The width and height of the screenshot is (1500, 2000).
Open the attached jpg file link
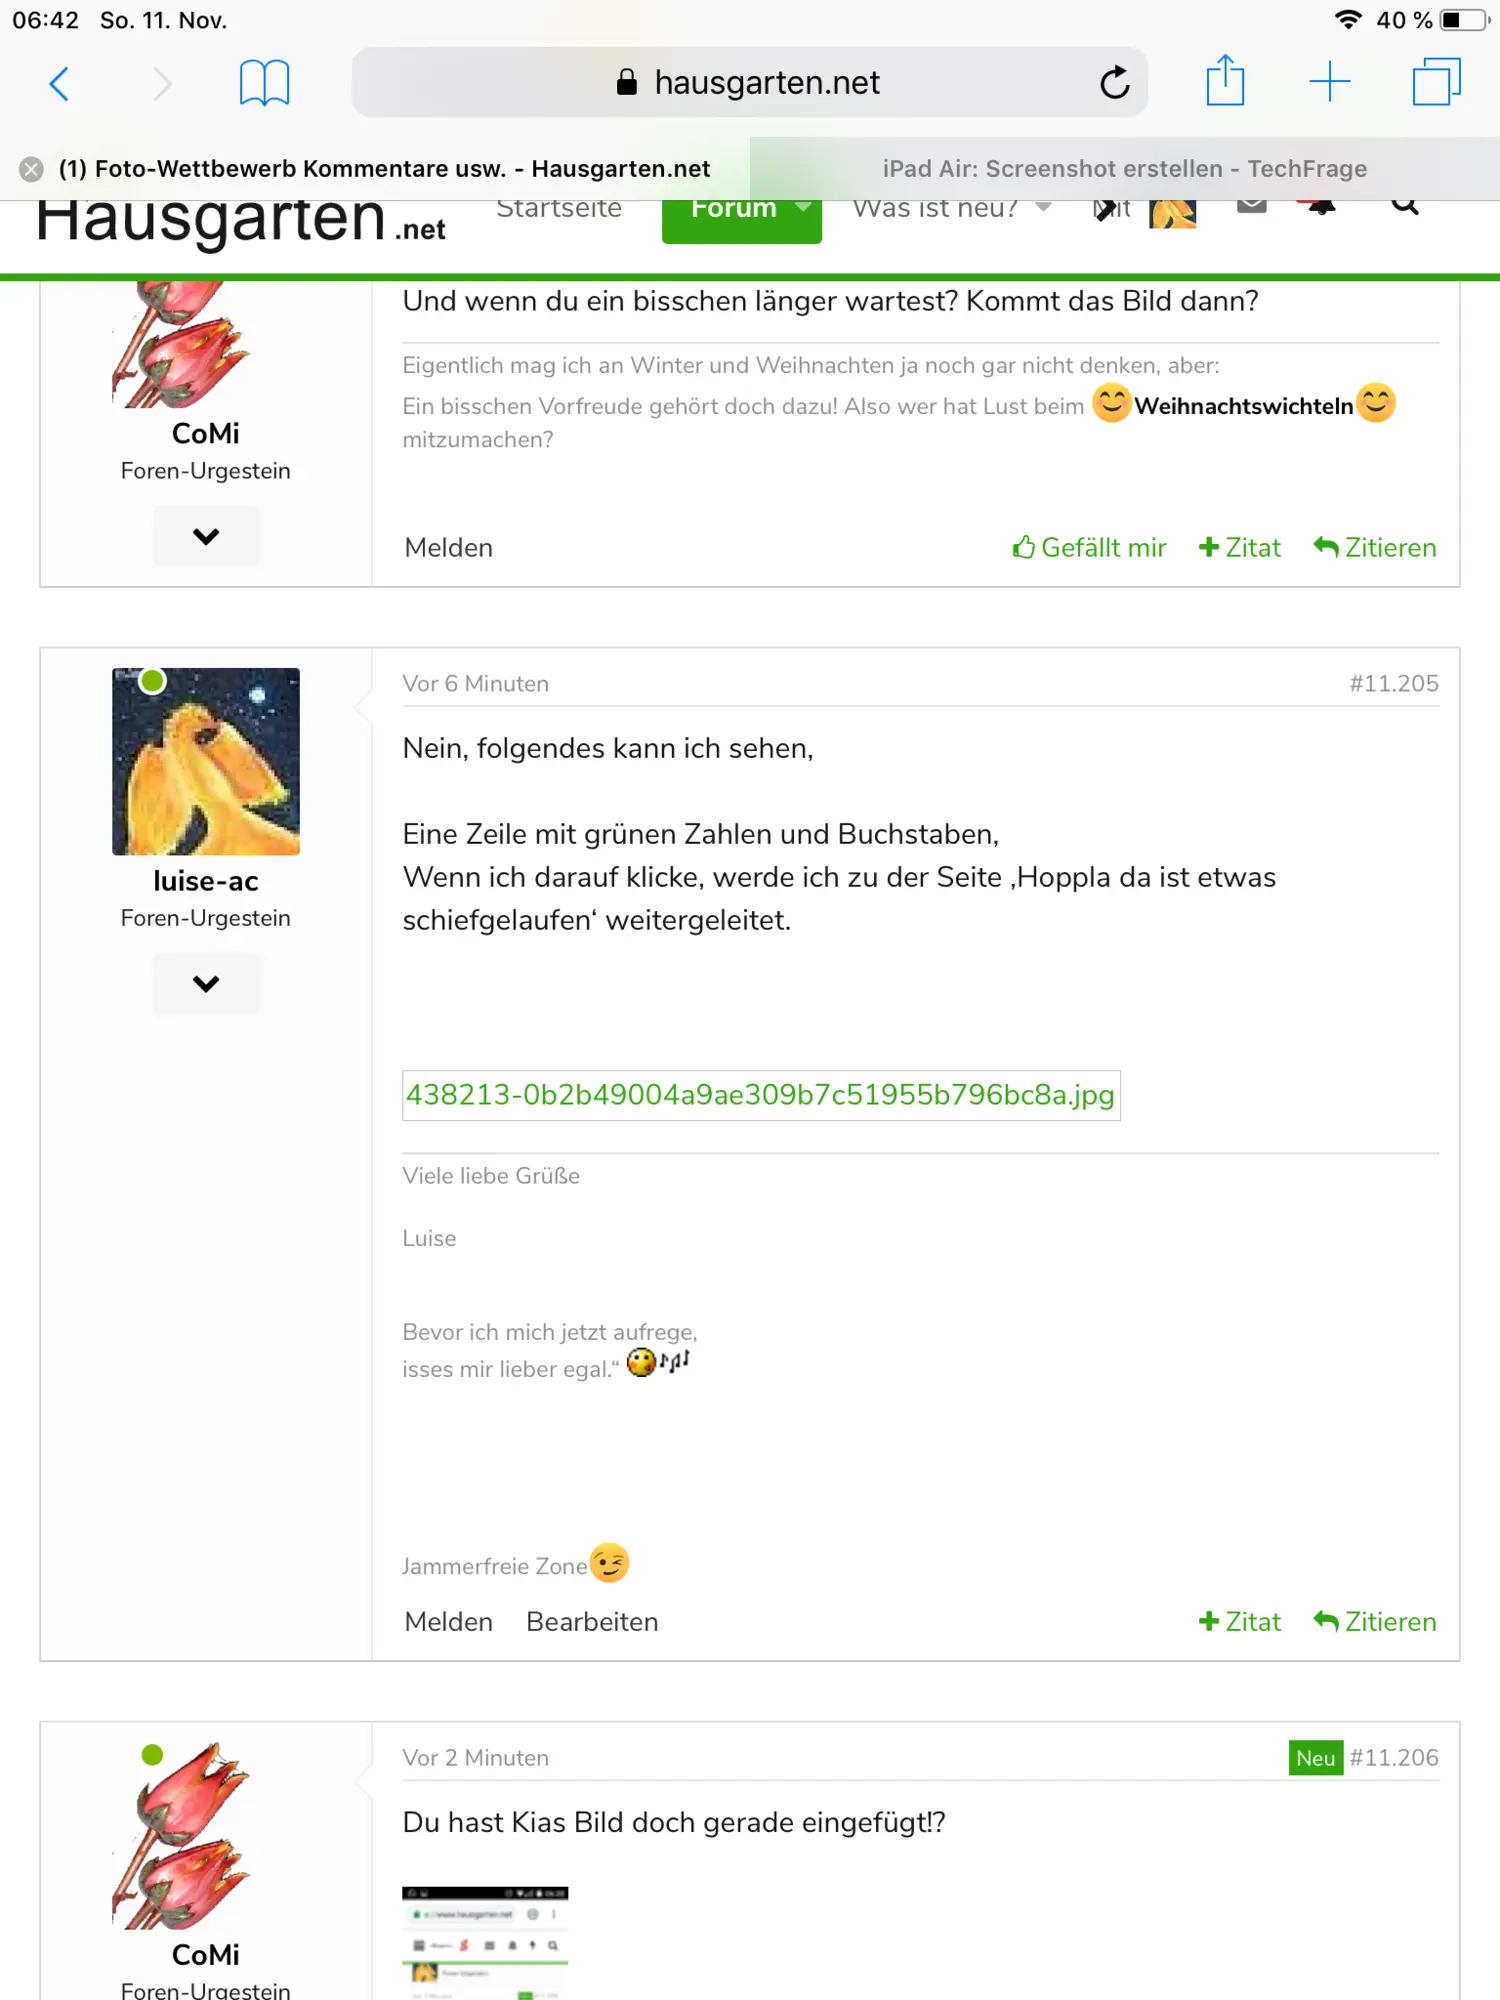[x=760, y=1095]
